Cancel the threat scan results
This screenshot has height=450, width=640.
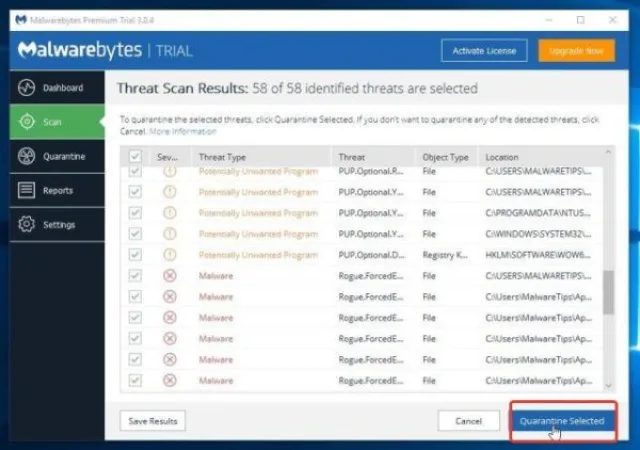(x=469, y=421)
